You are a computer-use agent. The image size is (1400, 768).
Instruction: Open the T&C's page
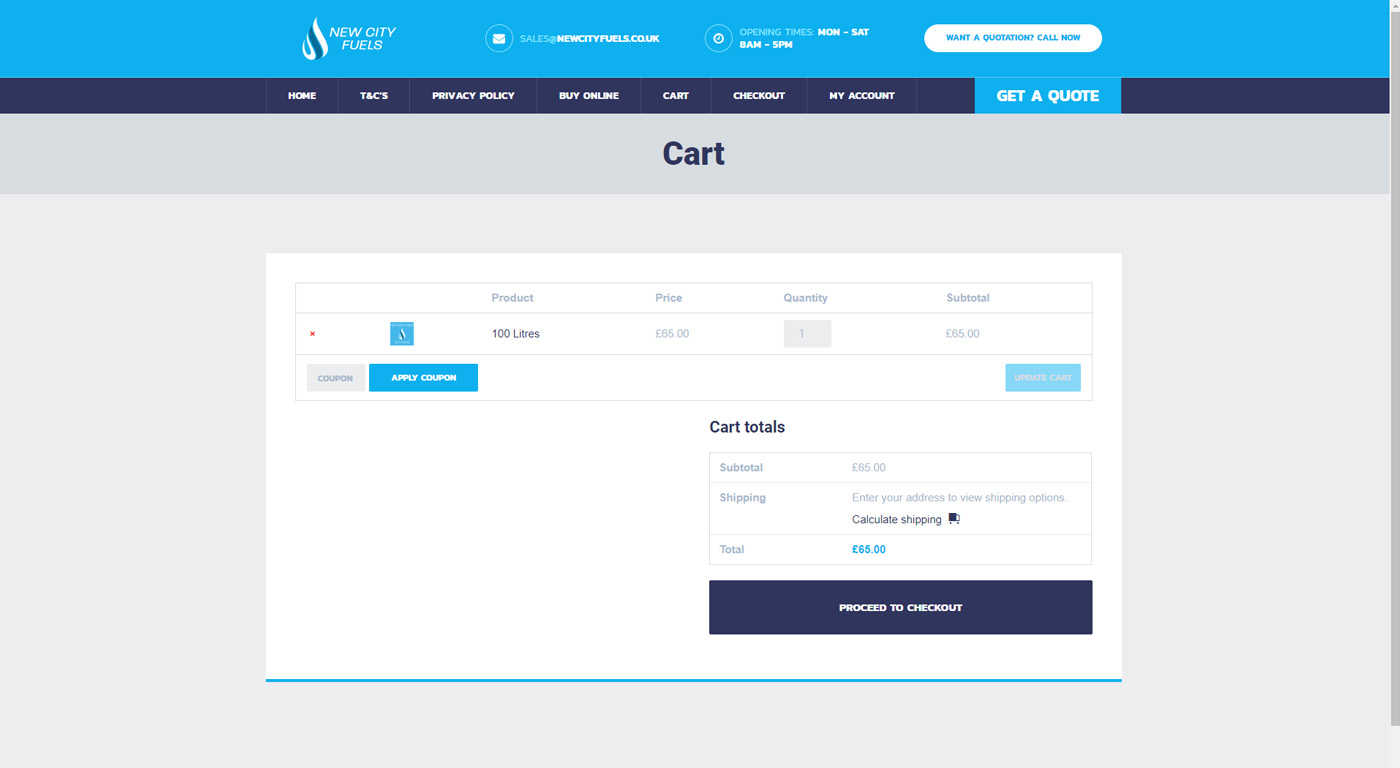click(x=374, y=96)
